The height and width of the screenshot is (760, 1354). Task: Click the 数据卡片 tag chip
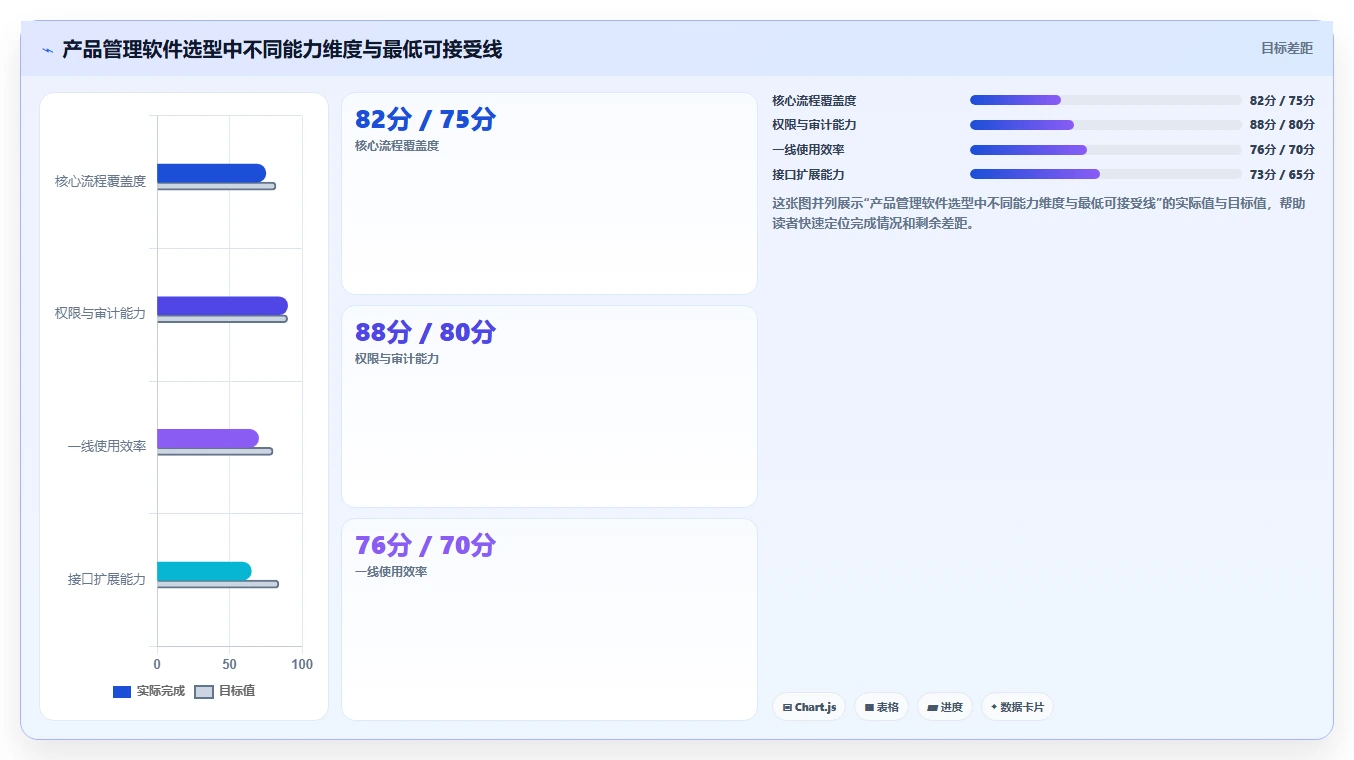pos(1017,707)
